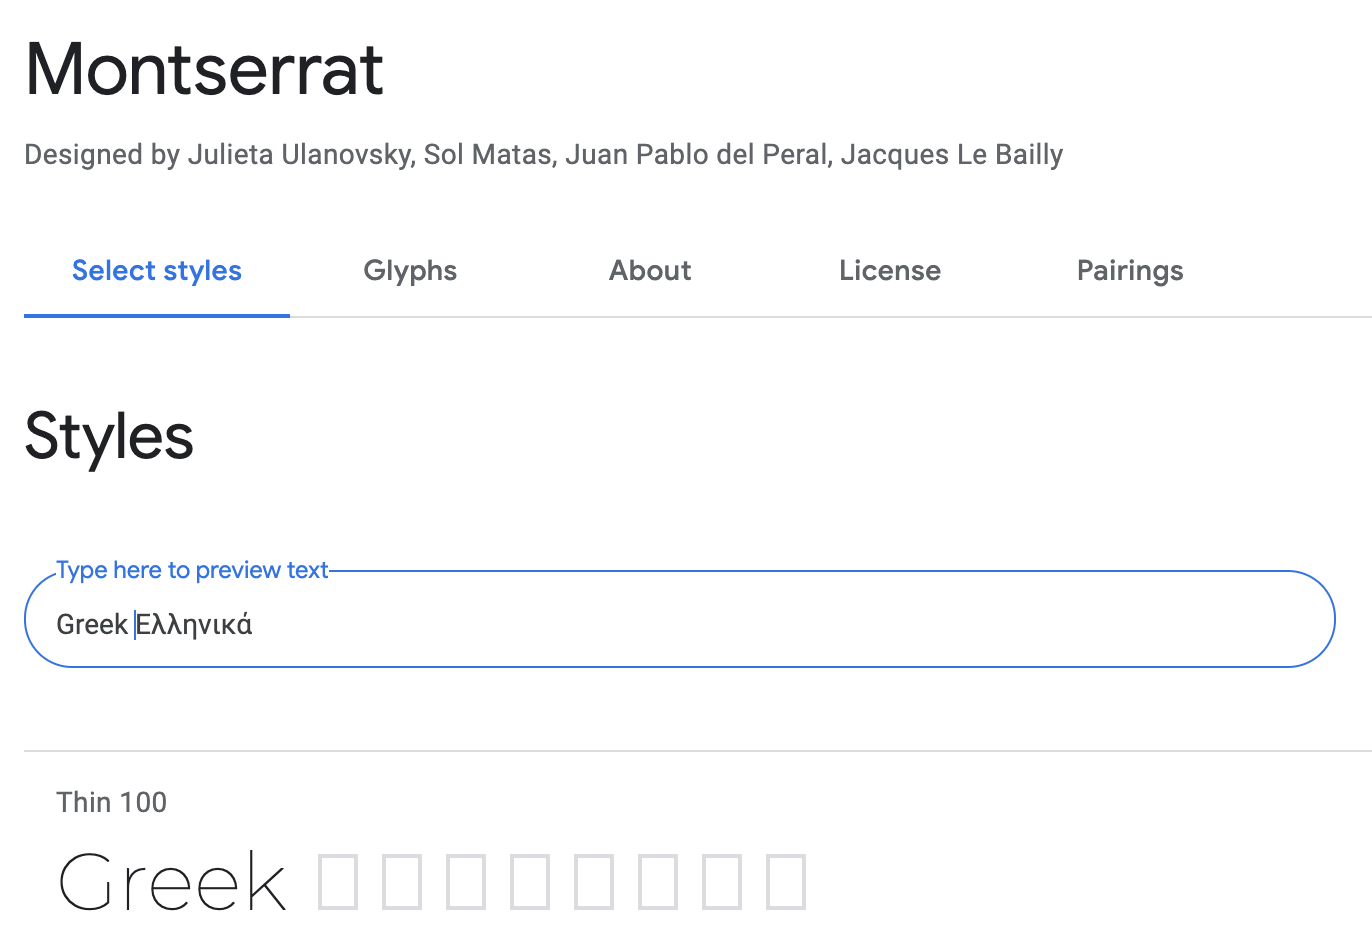Click the Greek Thin 100 preview sample
This screenshot has width=1372, height=942.
172,880
